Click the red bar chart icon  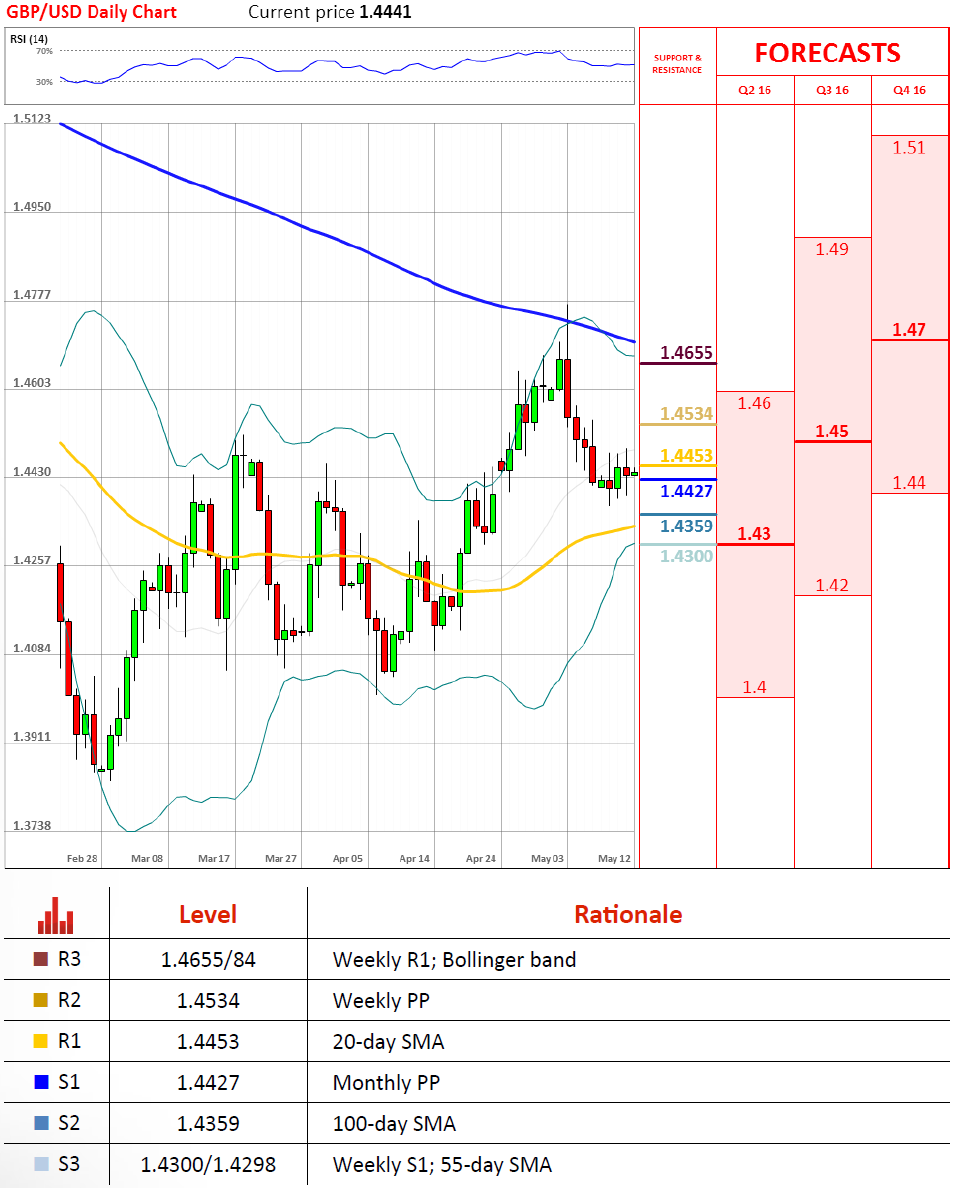click(55, 915)
